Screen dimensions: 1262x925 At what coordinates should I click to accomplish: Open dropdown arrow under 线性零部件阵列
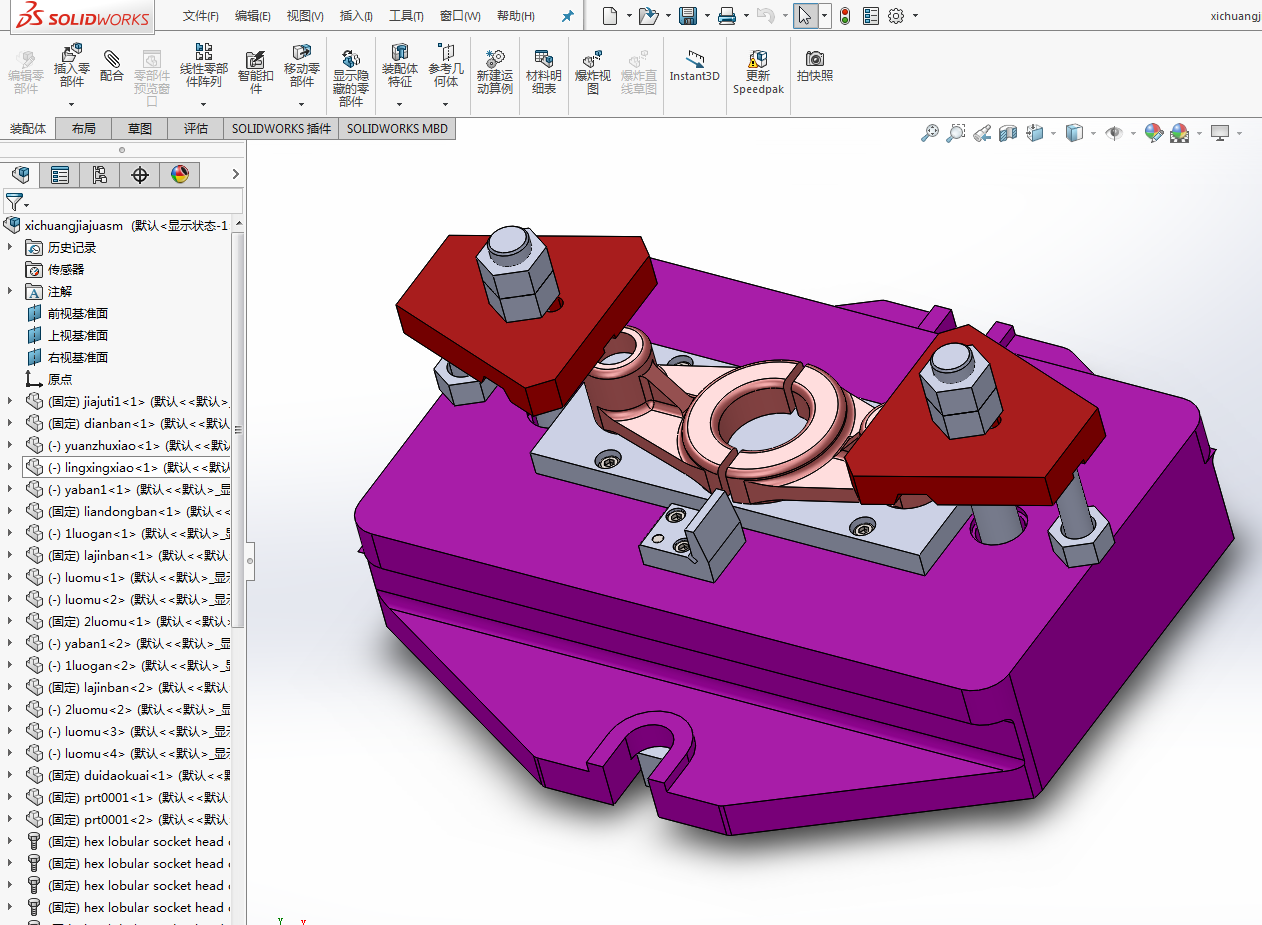tap(204, 104)
